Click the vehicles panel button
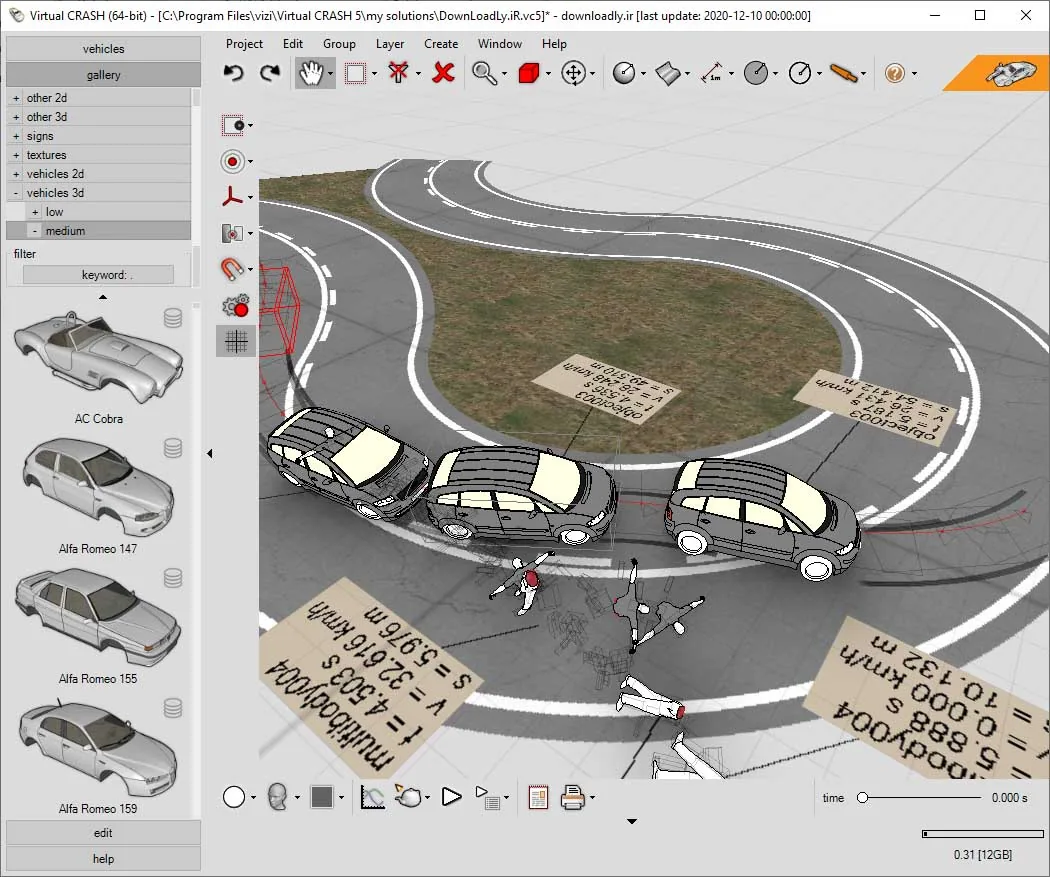Viewport: 1050px width, 877px height. pos(103,49)
